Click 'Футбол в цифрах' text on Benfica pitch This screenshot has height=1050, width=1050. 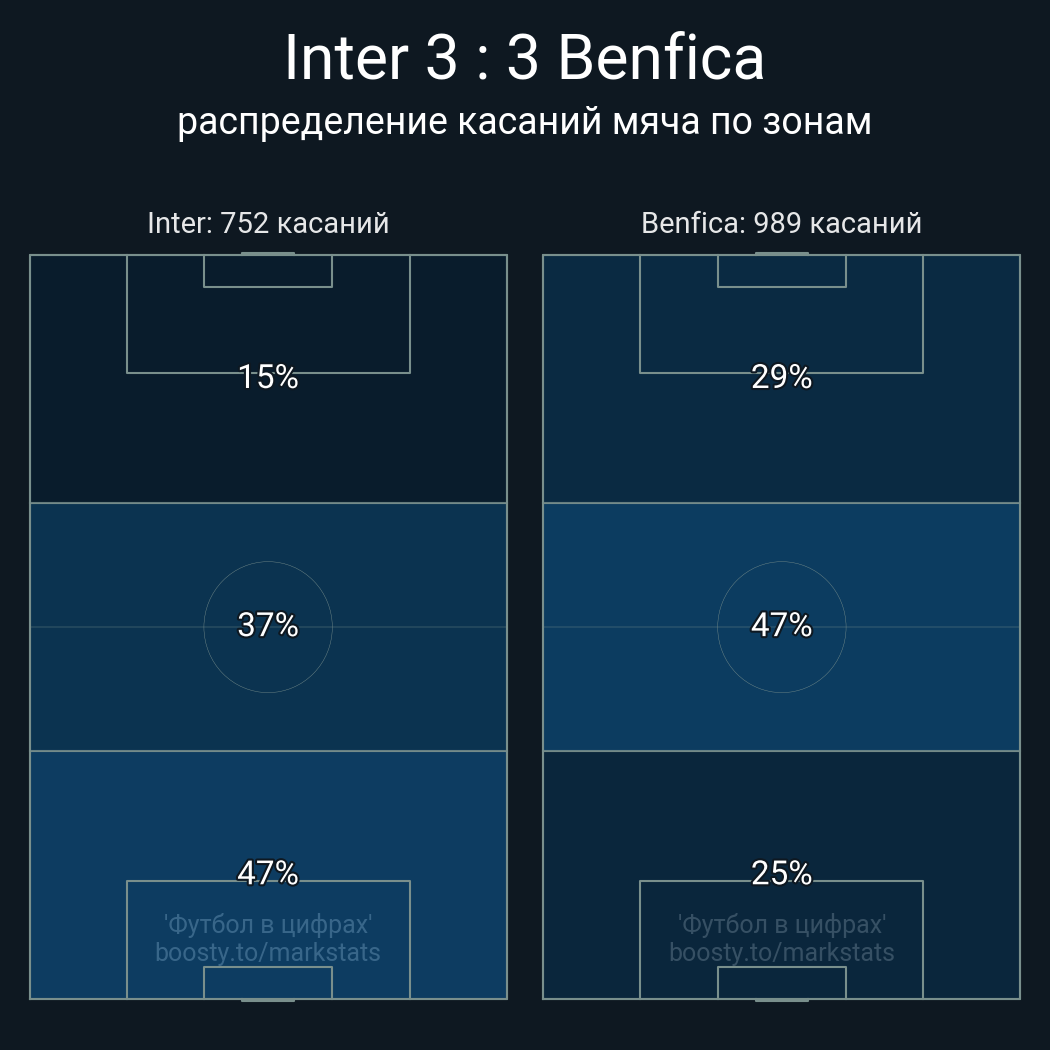click(x=781, y=924)
